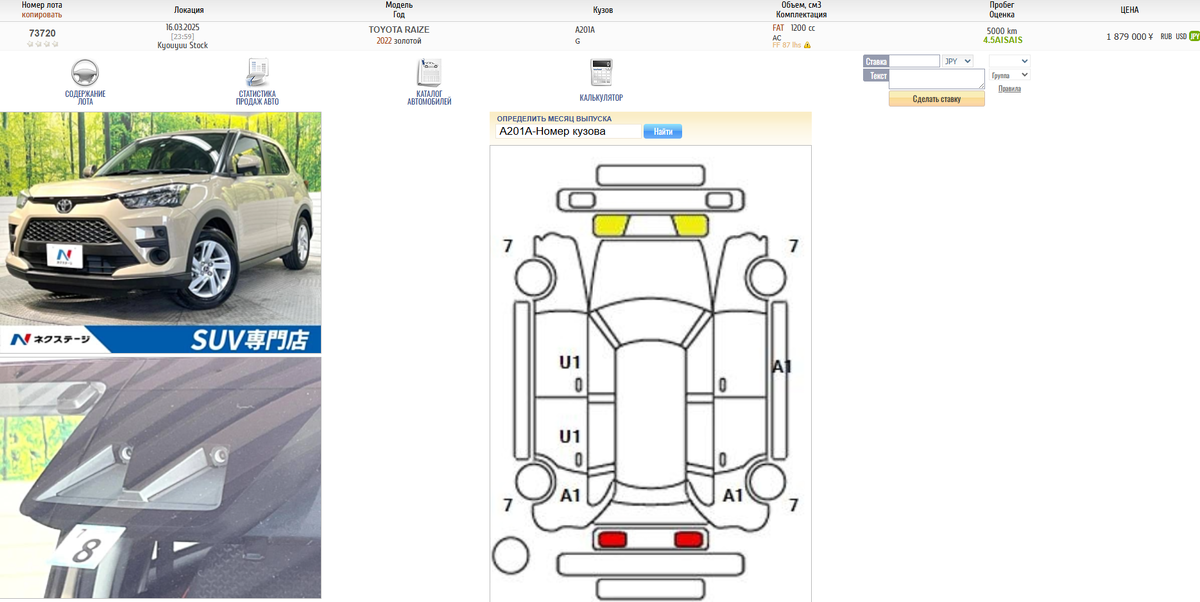Viewport: 1200px width, 602px height.
Task: Click the КАЛЬКУЛЯТОР caption
Action: coord(601,98)
